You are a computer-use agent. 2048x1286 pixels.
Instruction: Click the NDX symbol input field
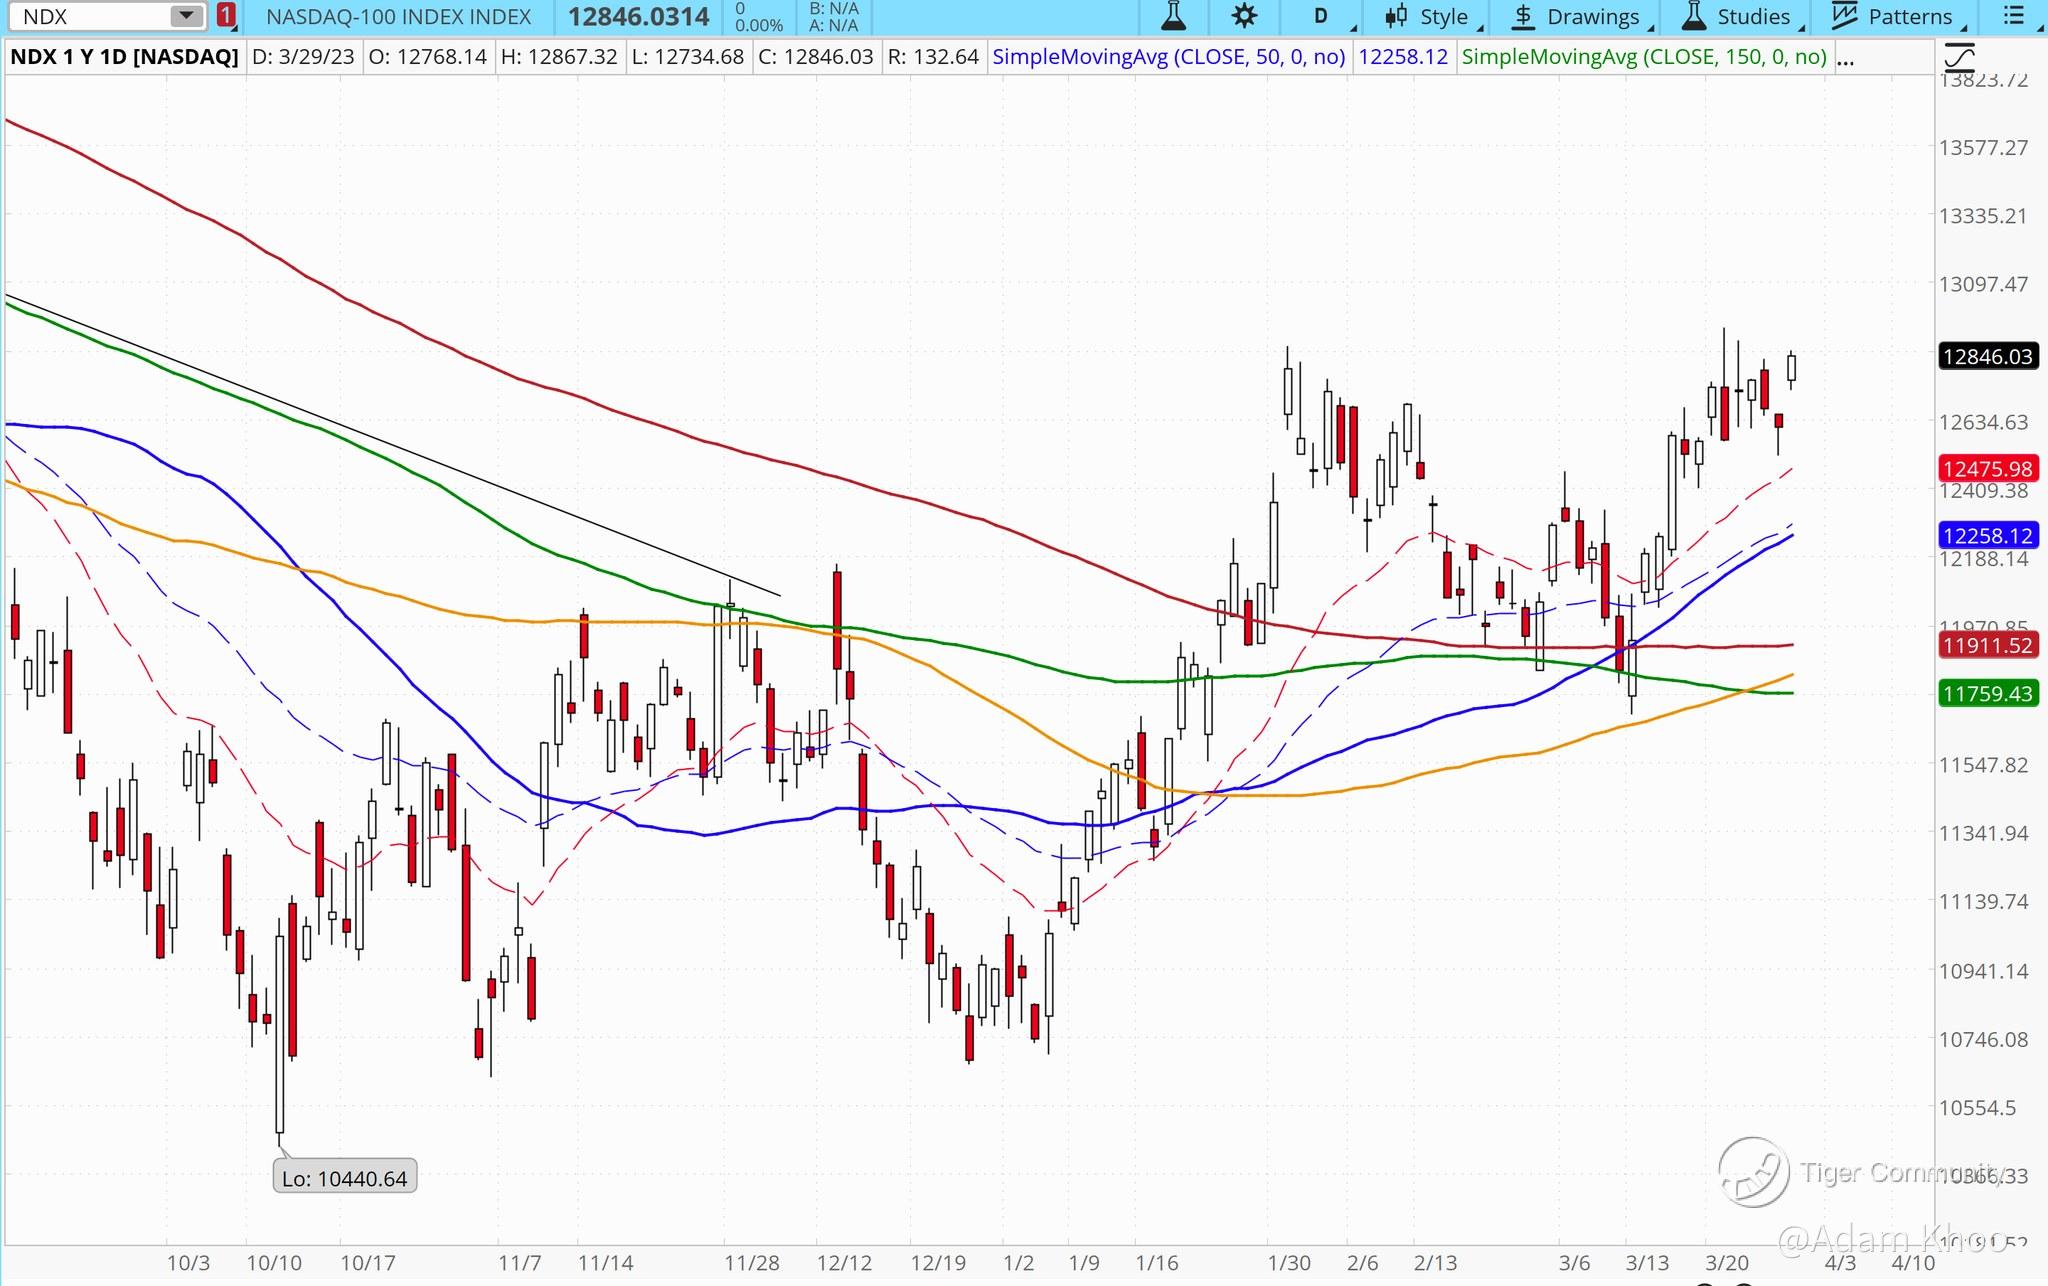90,16
